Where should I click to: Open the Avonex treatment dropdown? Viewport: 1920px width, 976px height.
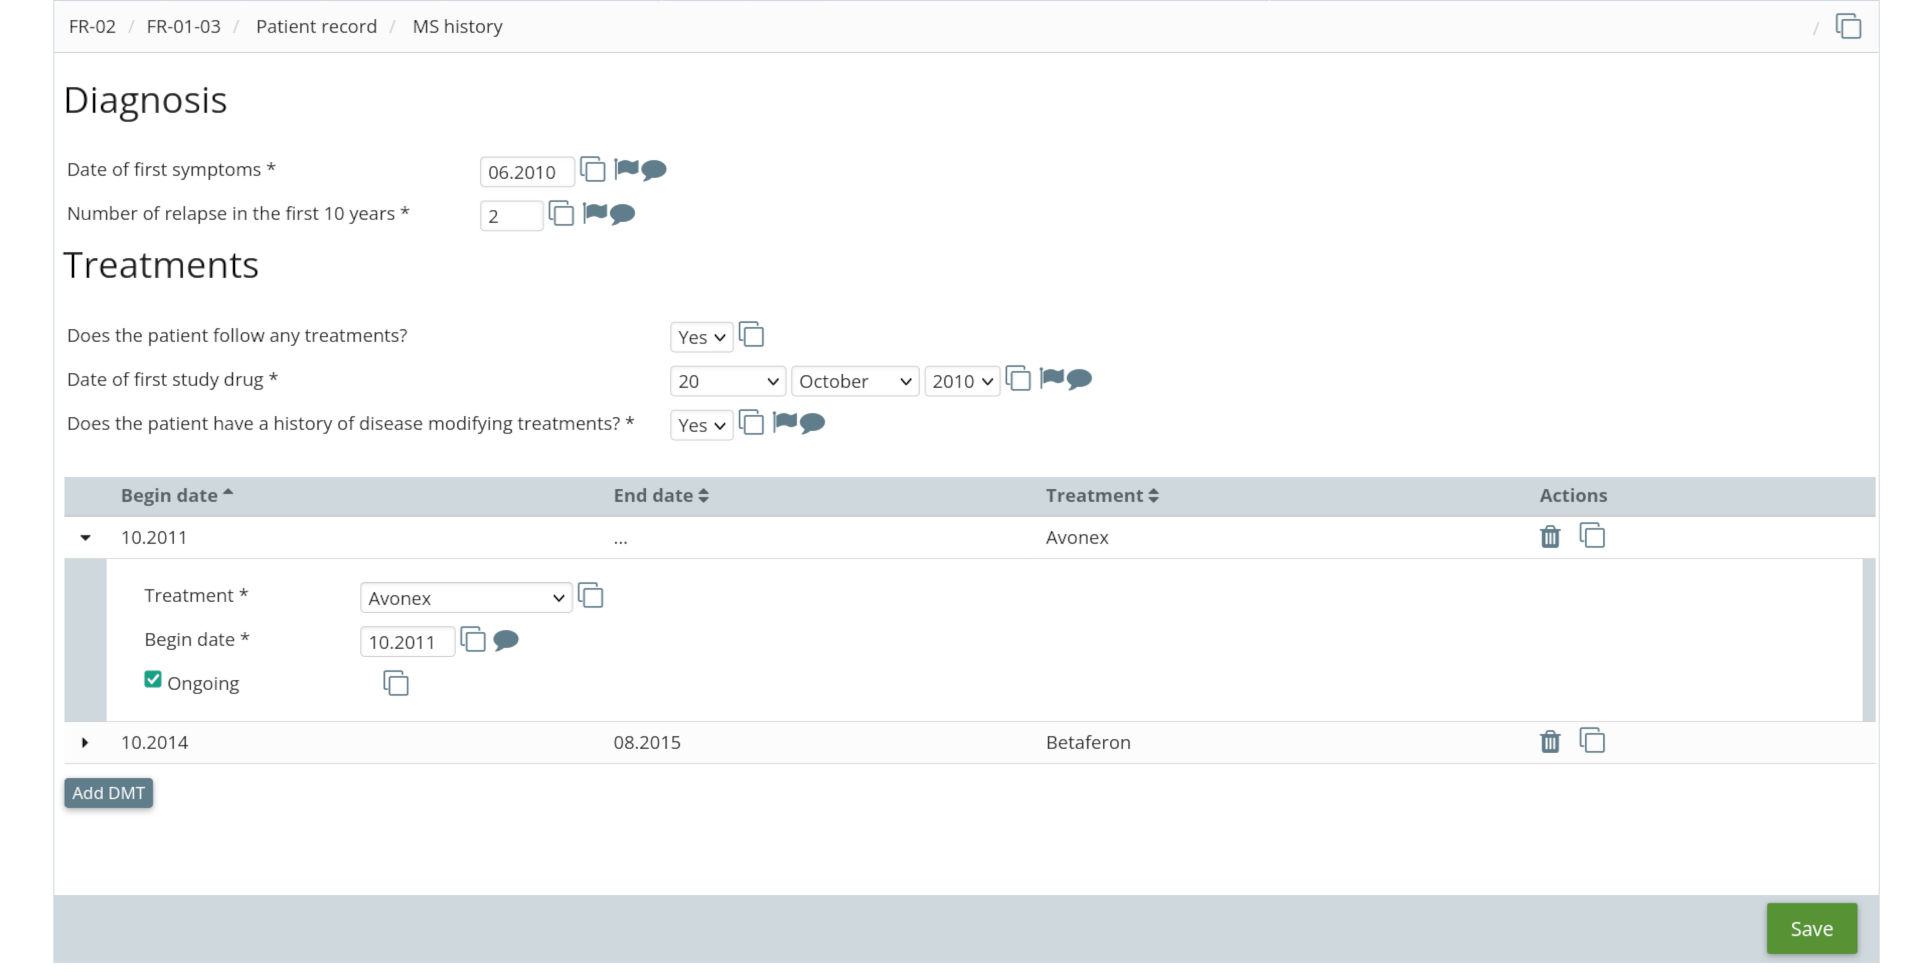(x=465, y=598)
